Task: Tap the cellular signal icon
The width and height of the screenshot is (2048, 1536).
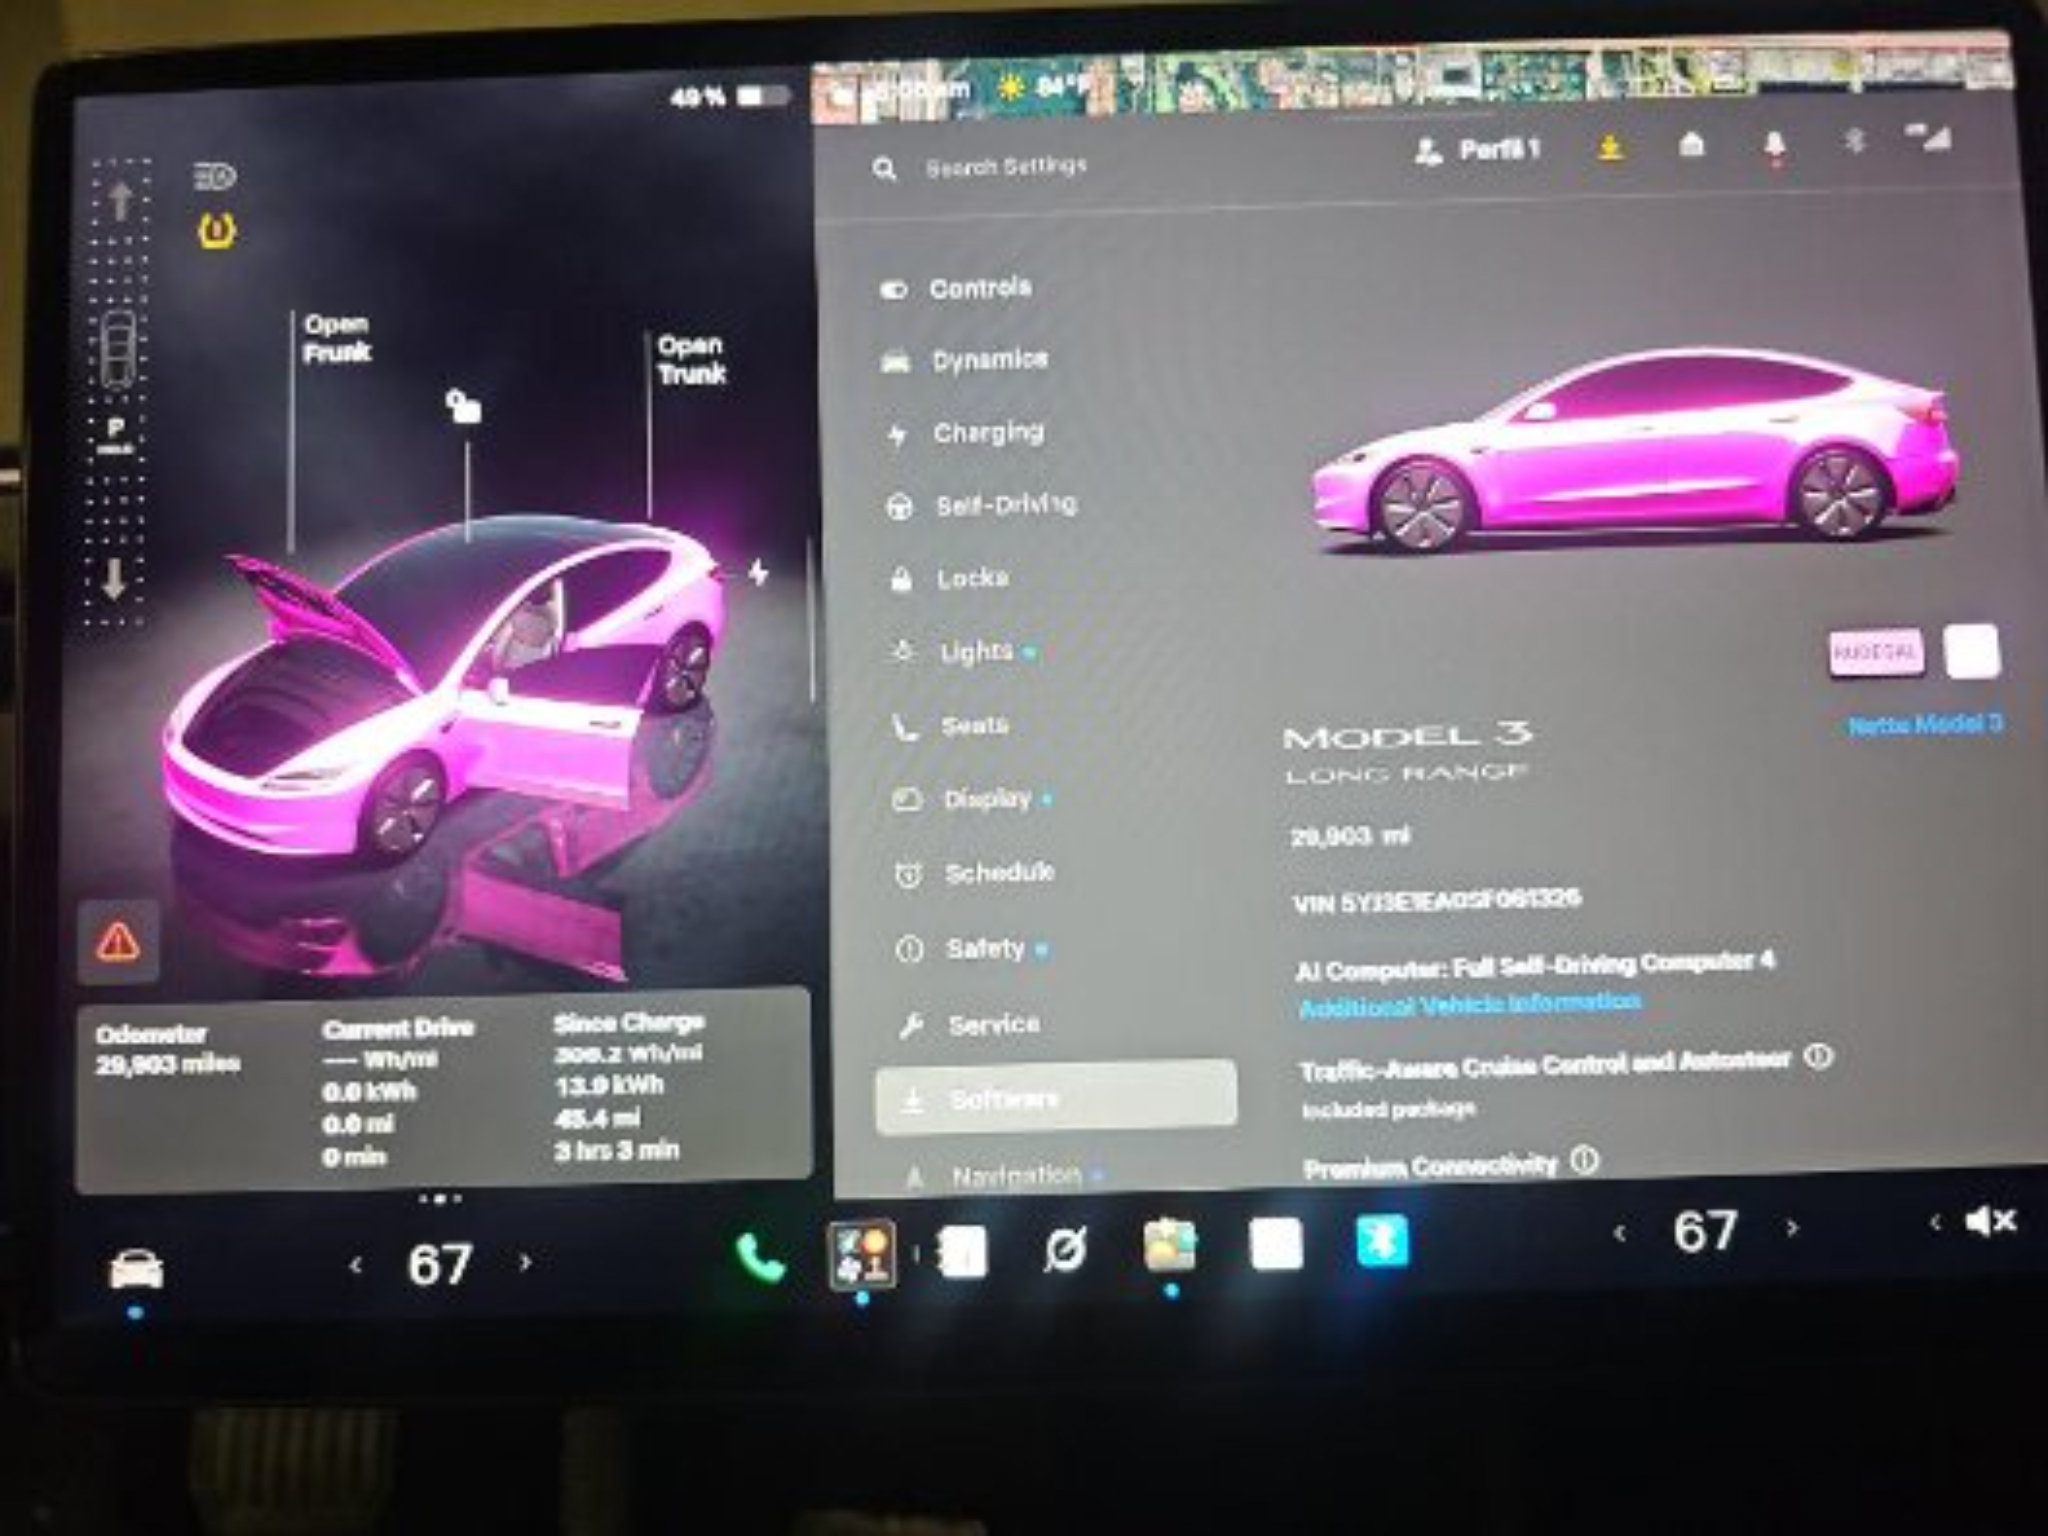Action: pos(1928,138)
